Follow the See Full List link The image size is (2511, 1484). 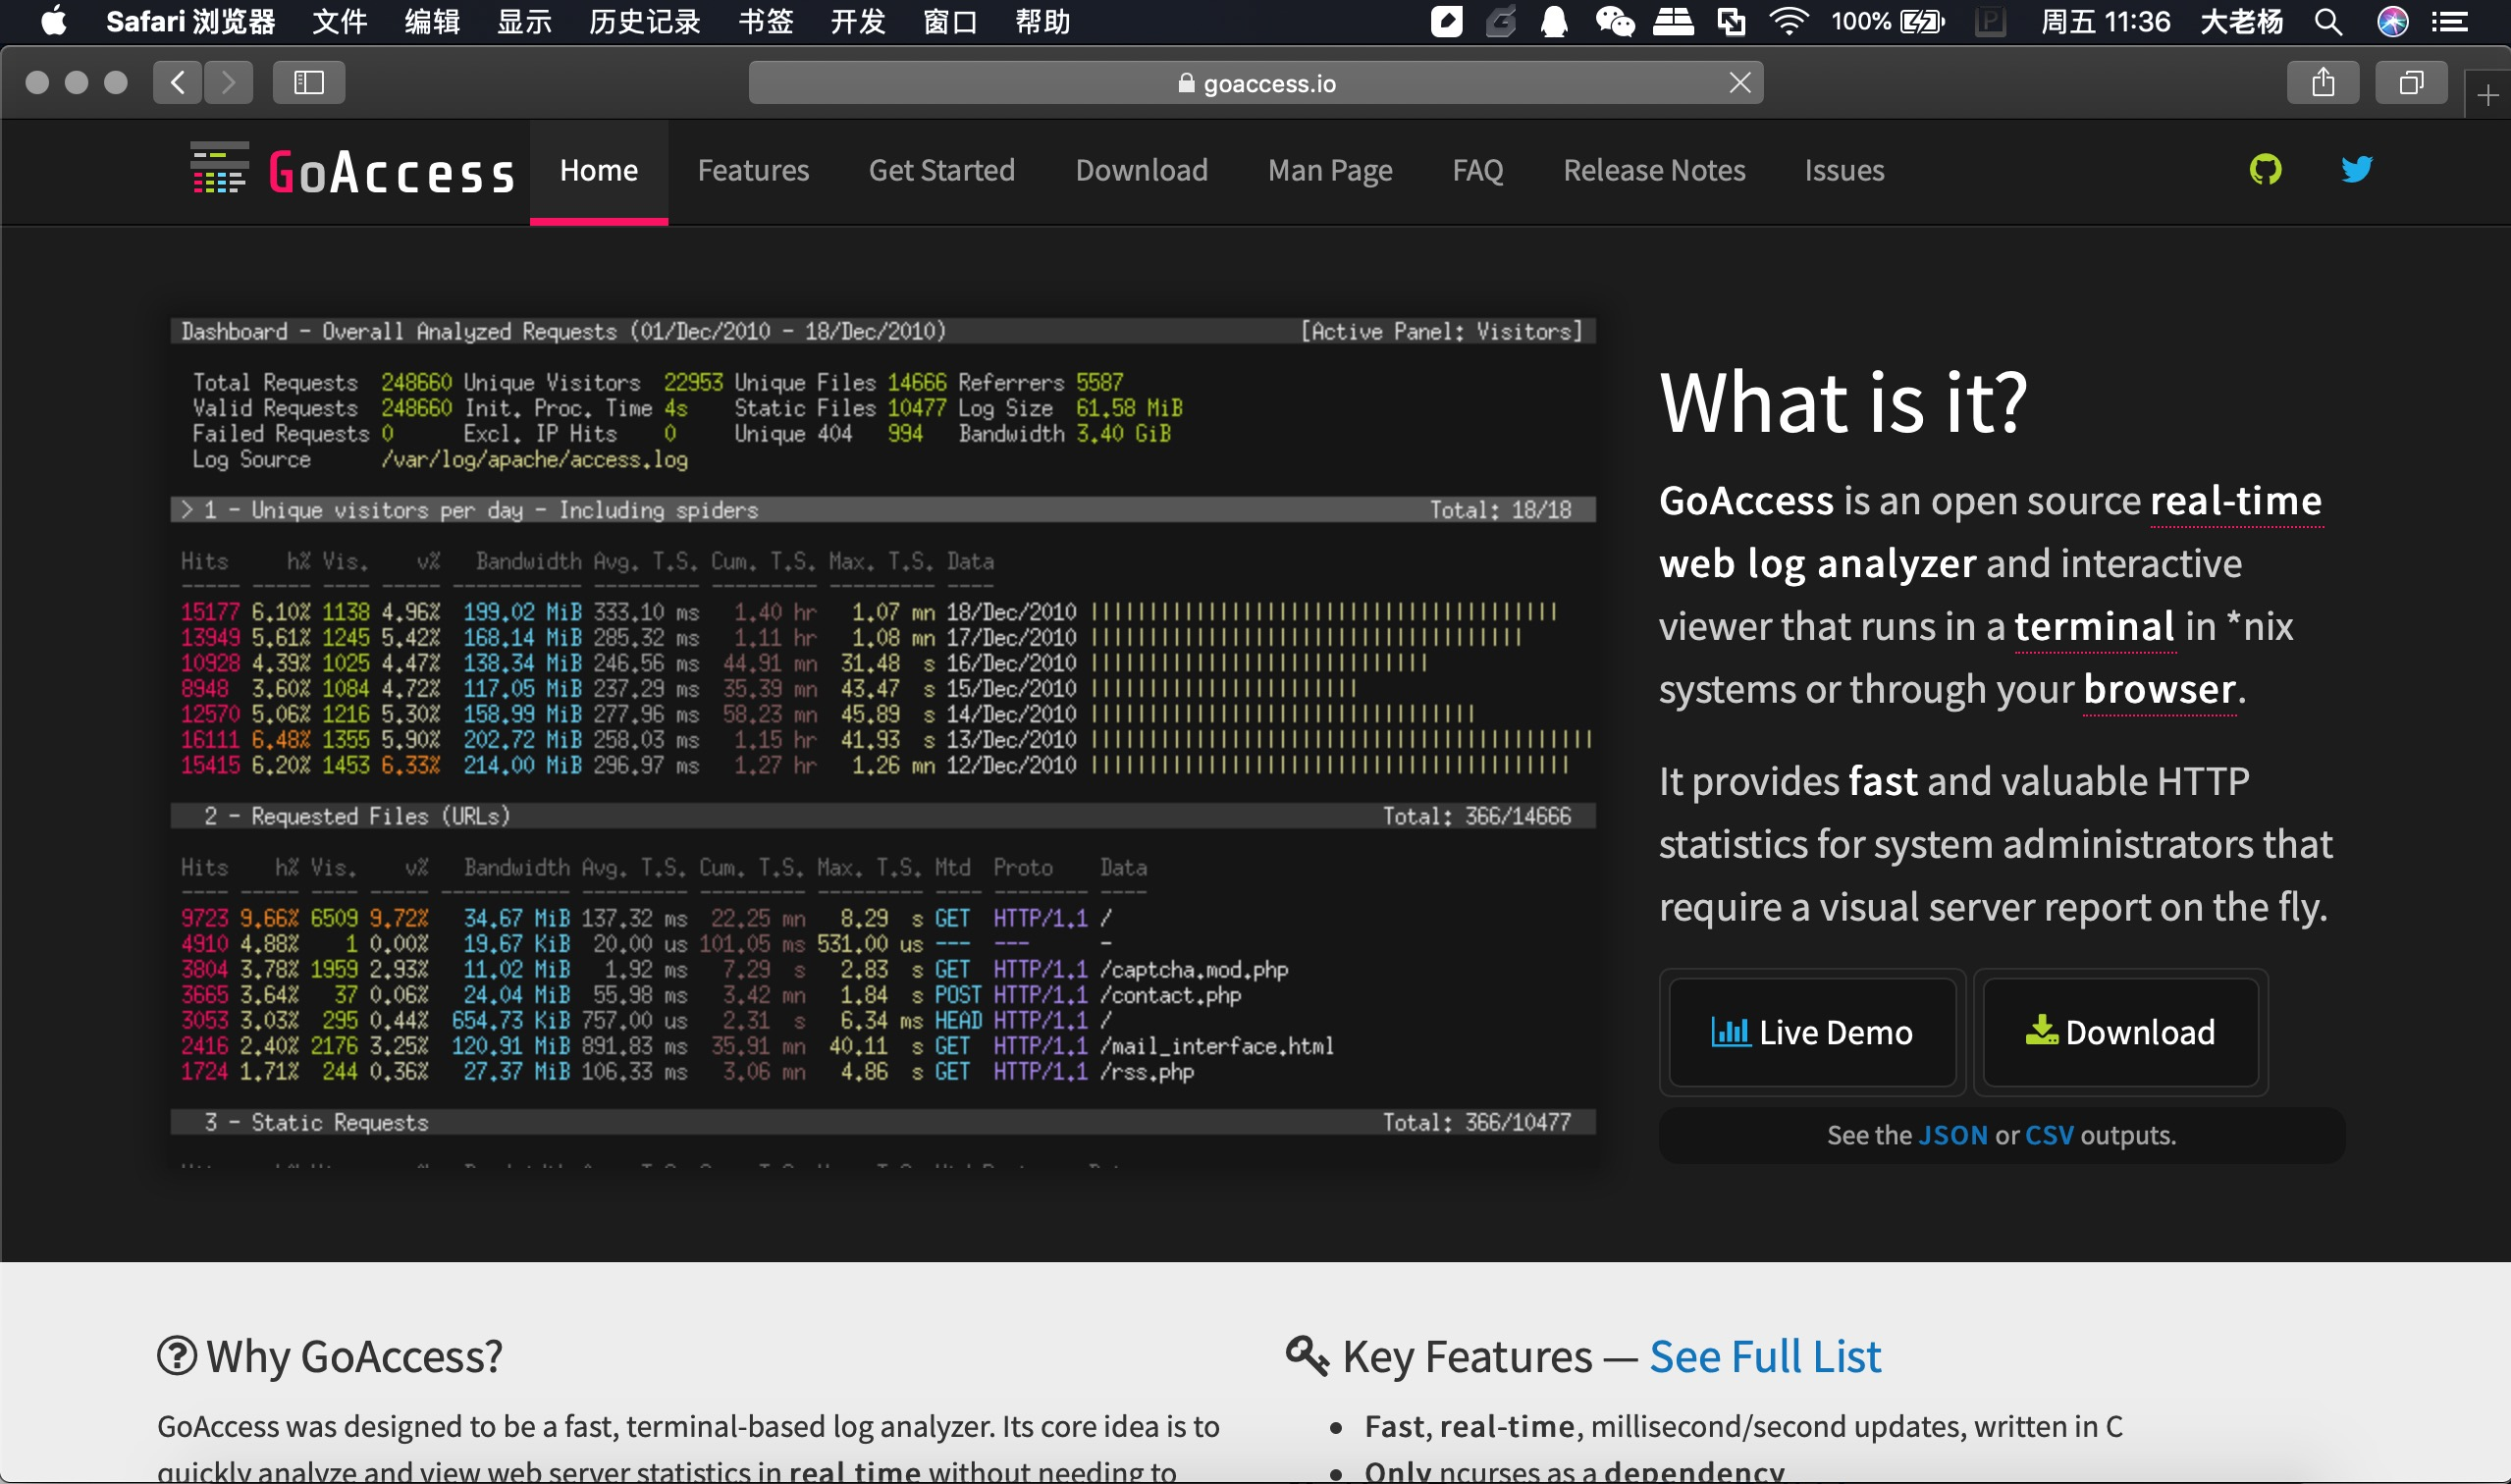pos(1765,1357)
